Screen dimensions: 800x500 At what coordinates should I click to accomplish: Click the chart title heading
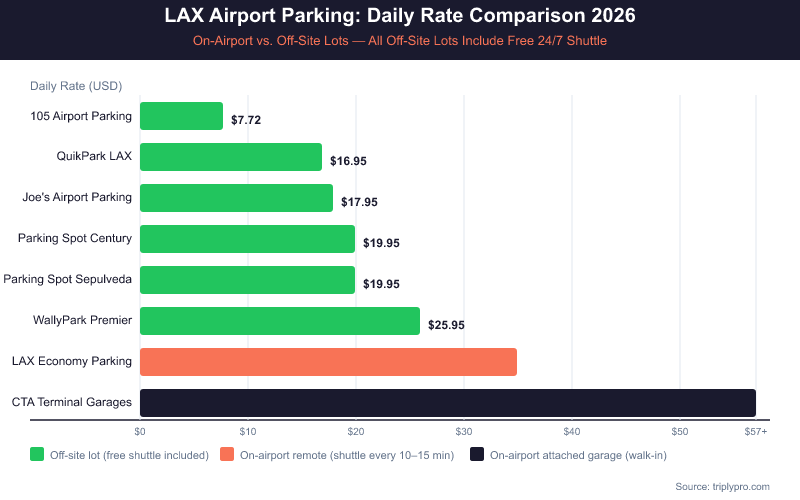tap(400, 17)
